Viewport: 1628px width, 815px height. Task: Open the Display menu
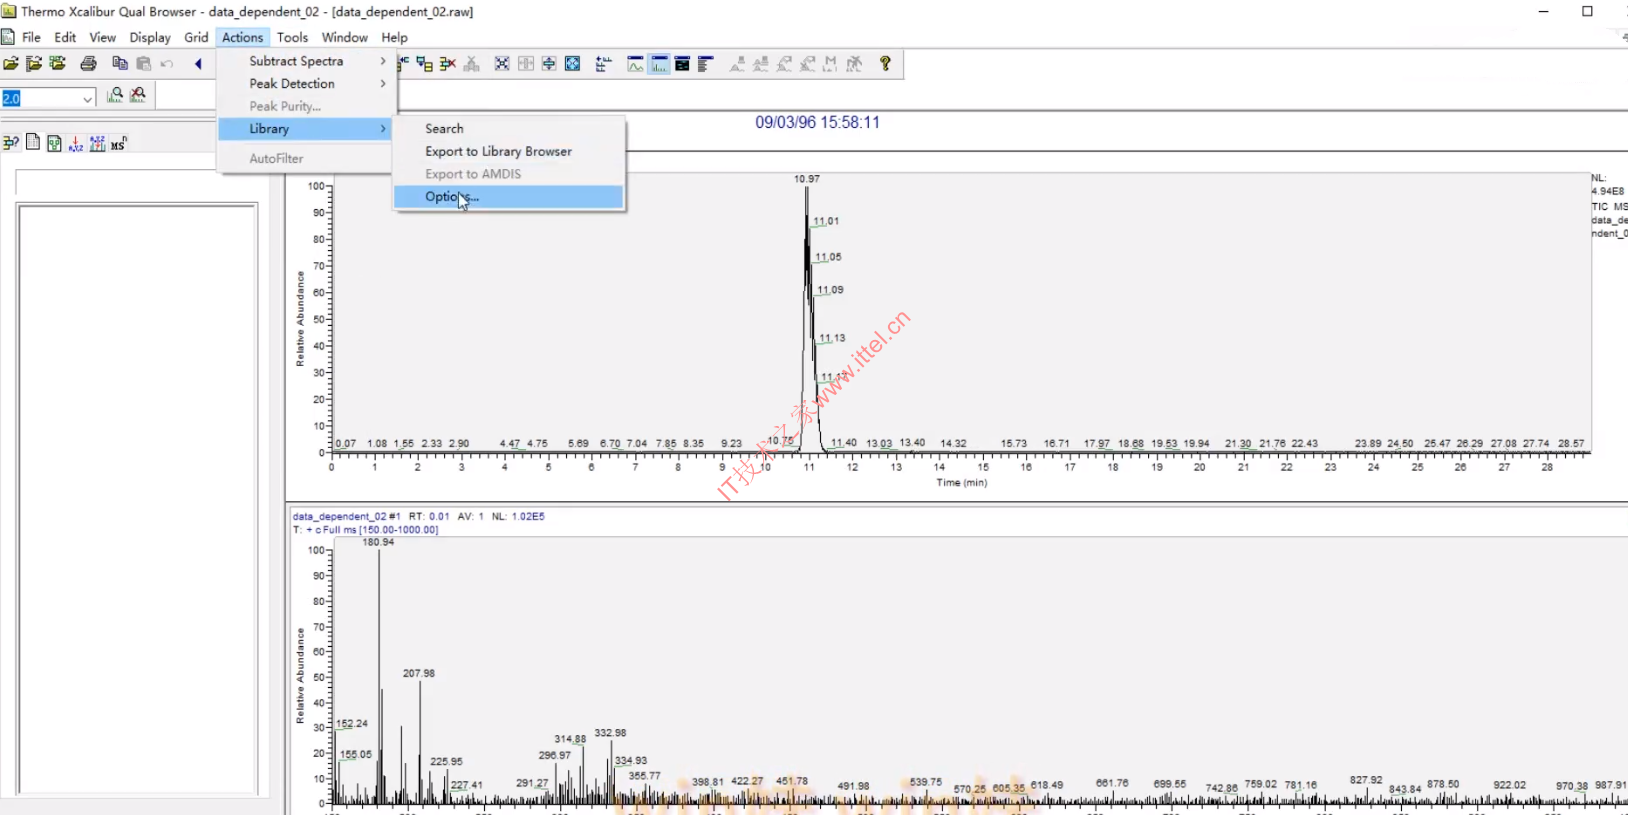click(150, 37)
